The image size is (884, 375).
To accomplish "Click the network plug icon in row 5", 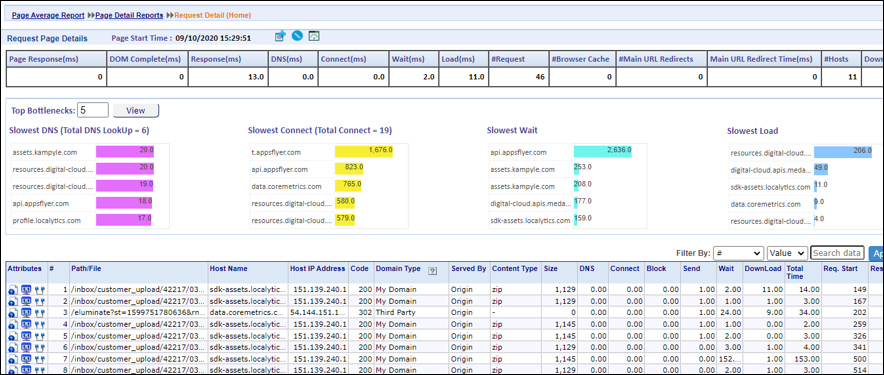I will click(x=39, y=336).
